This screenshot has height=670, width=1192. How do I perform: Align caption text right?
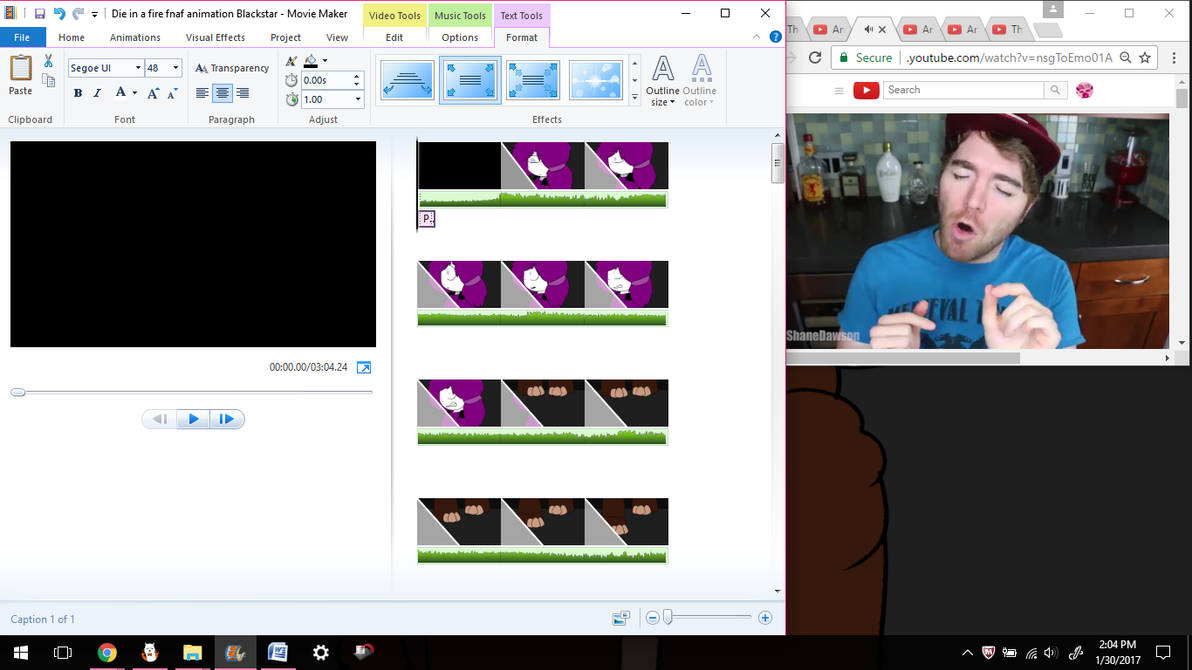[243, 93]
